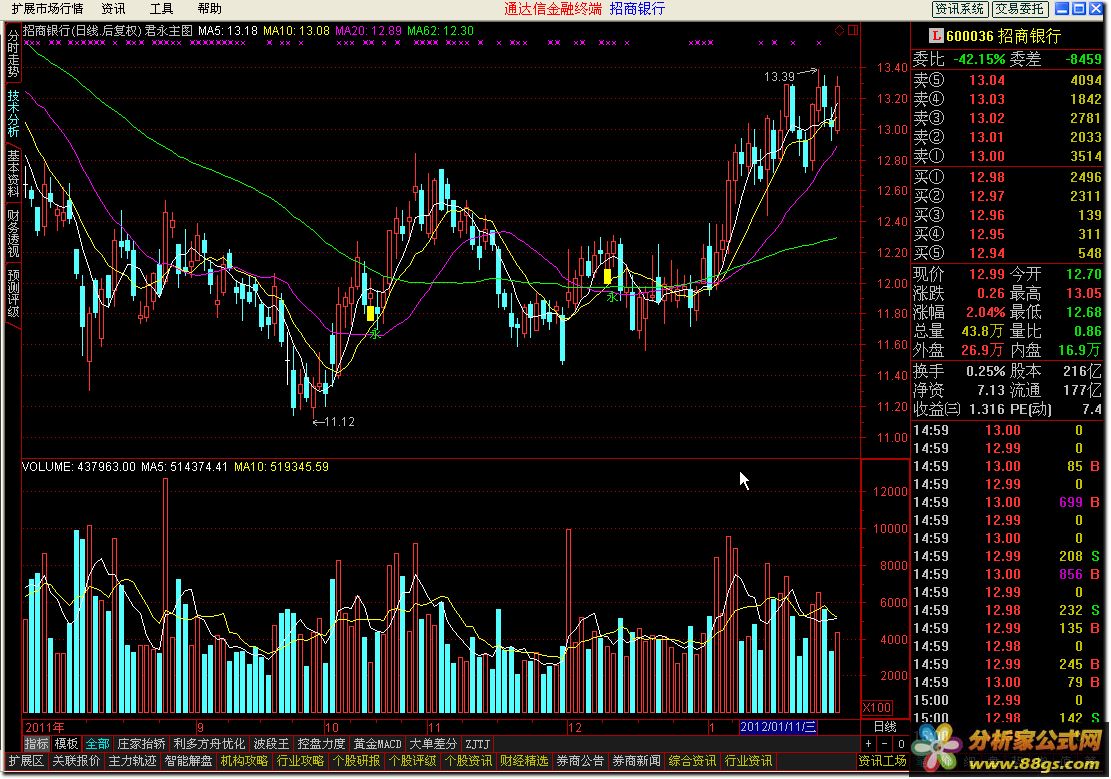Open the 个股资讯 tab
Viewport: 1111px width, 779px height.
pos(468,761)
